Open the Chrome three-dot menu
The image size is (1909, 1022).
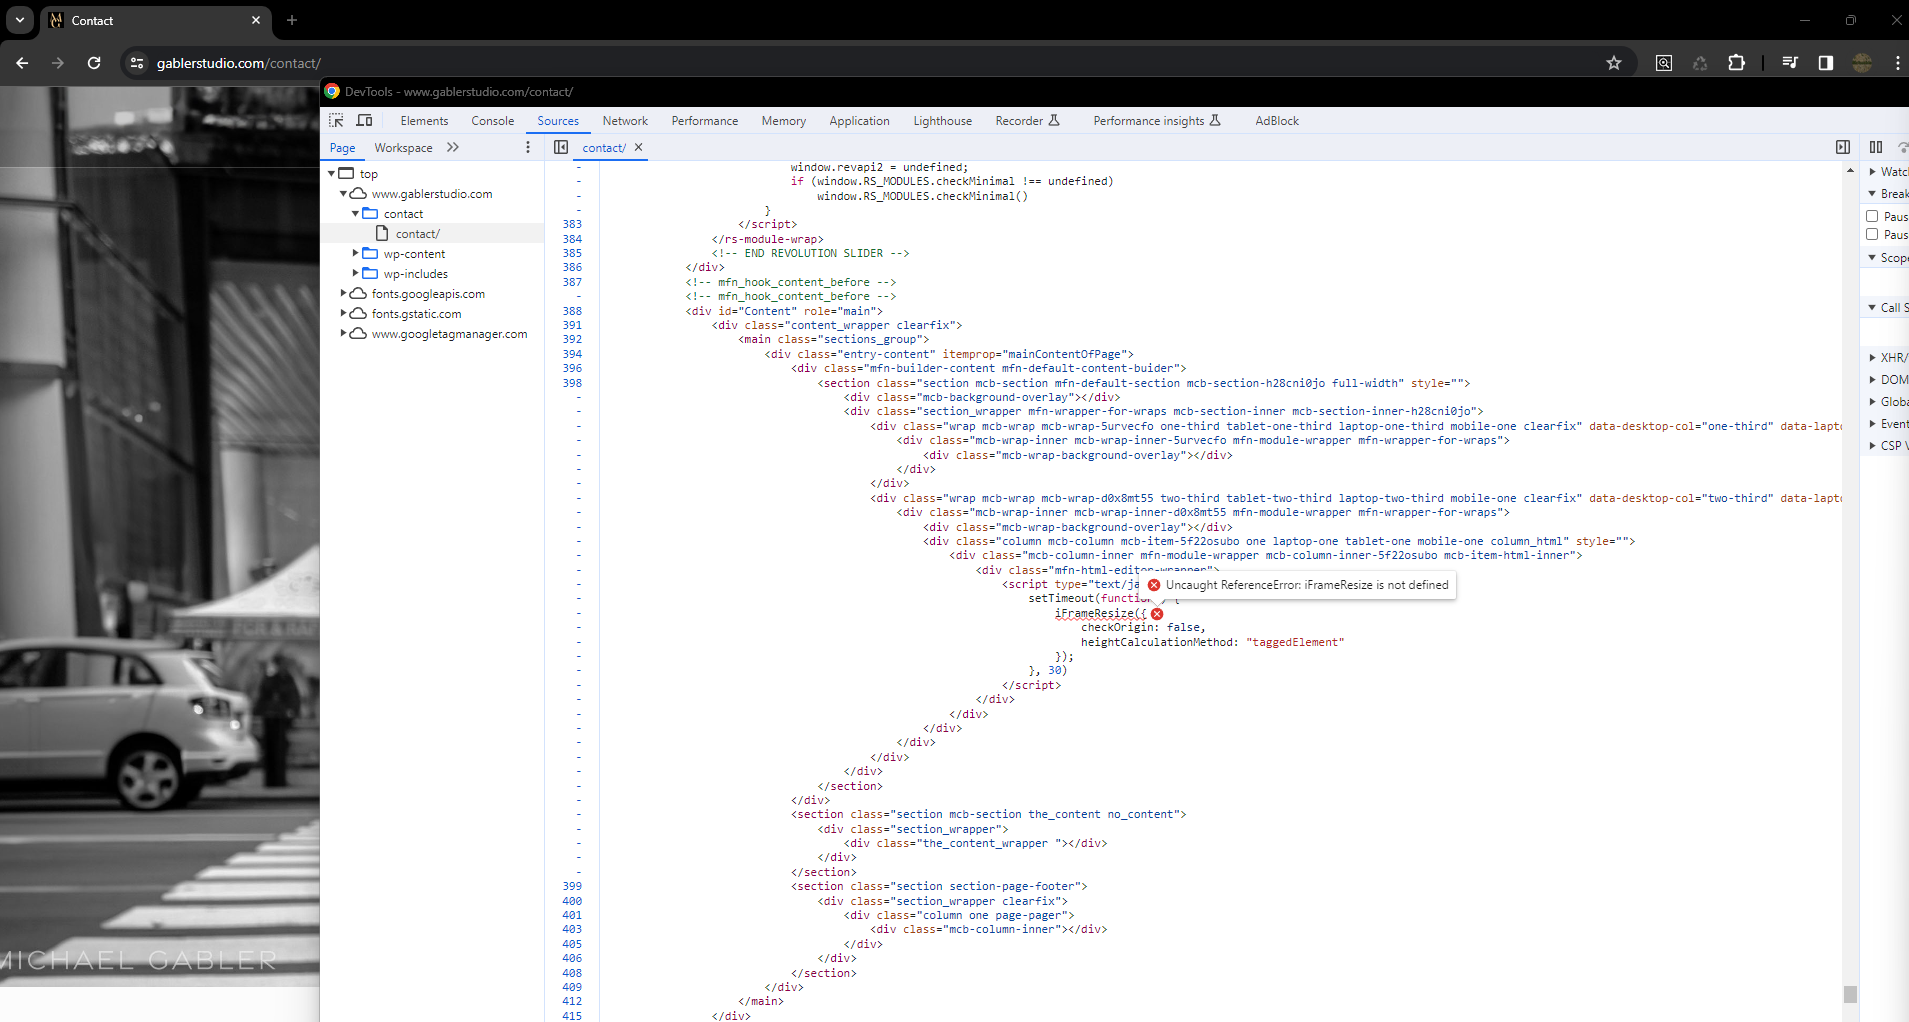[1897, 63]
